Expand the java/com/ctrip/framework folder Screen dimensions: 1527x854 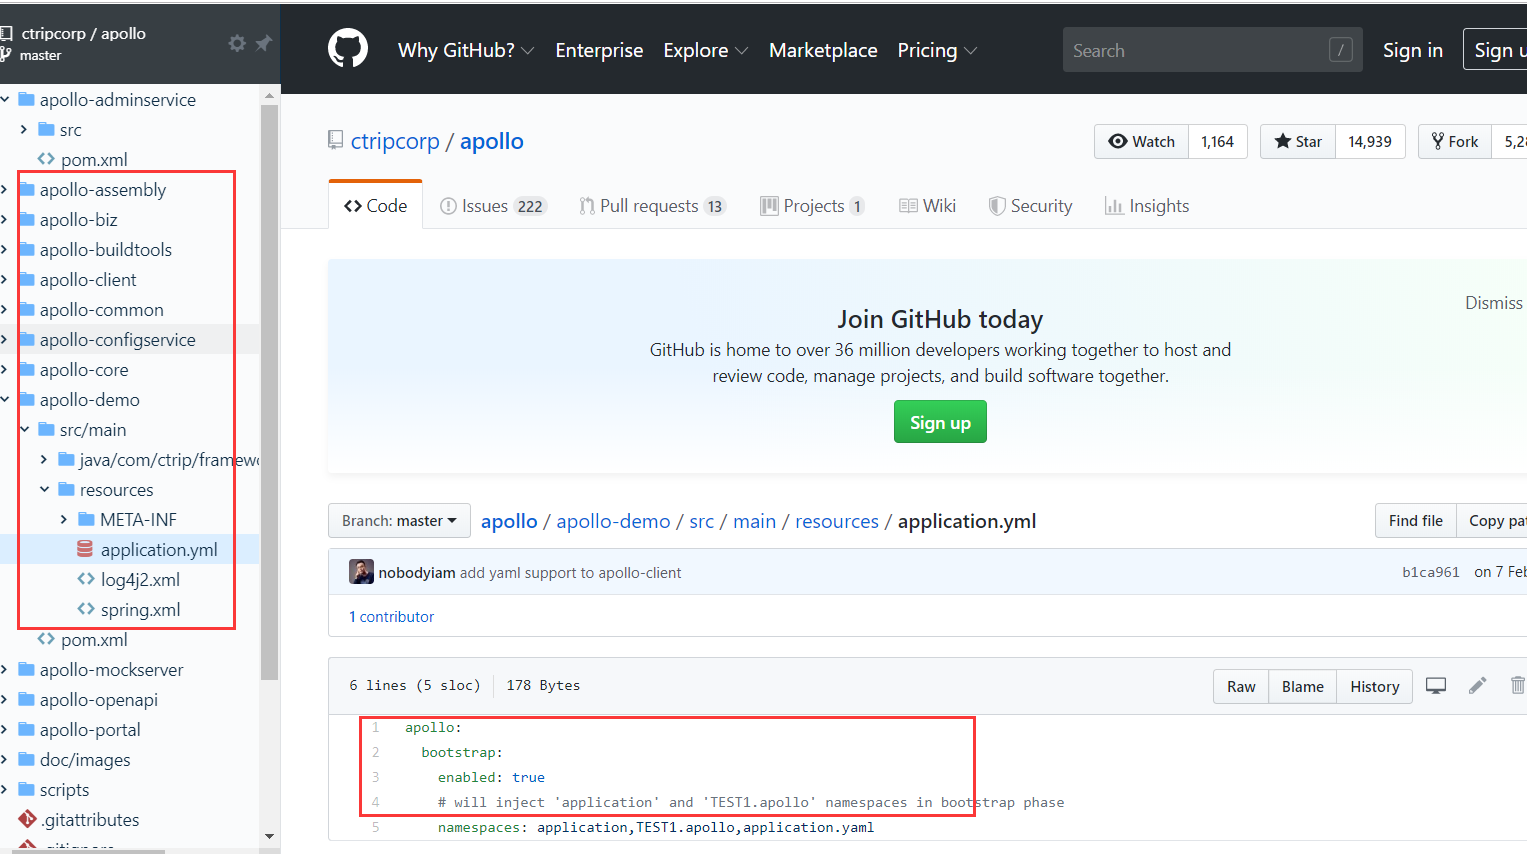44,459
